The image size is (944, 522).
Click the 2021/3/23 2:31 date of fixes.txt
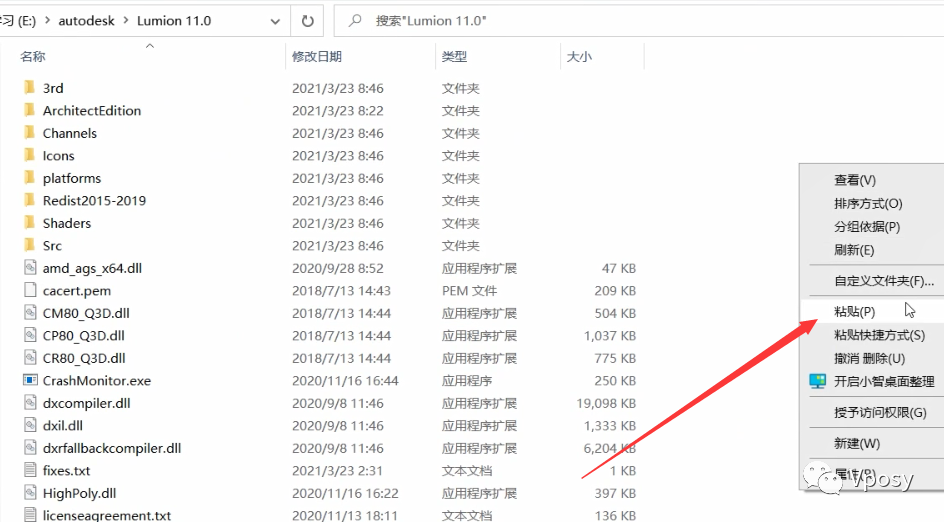337,470
